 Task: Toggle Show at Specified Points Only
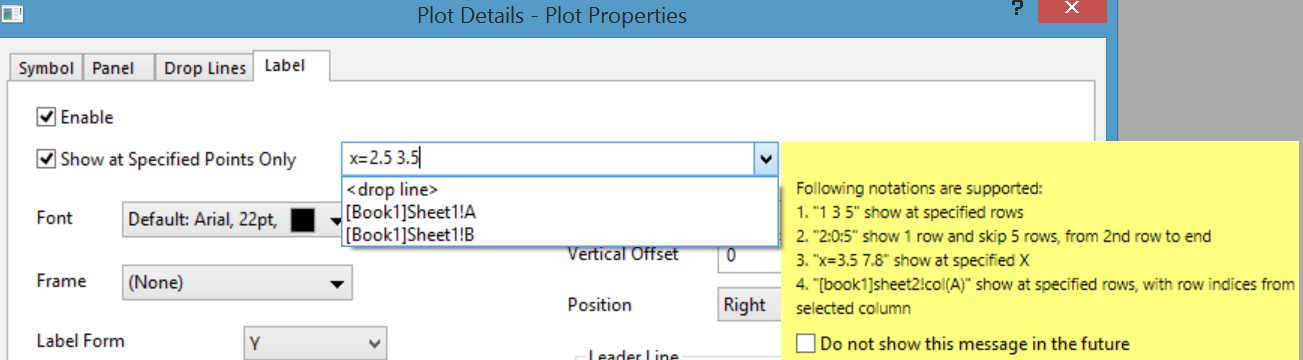coord(45,159)
